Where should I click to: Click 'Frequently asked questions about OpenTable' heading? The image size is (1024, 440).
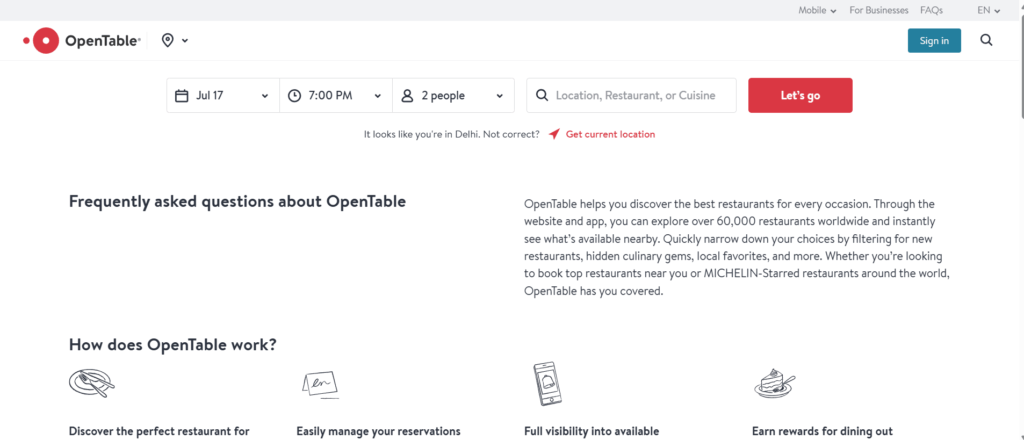tap(237, 201)
